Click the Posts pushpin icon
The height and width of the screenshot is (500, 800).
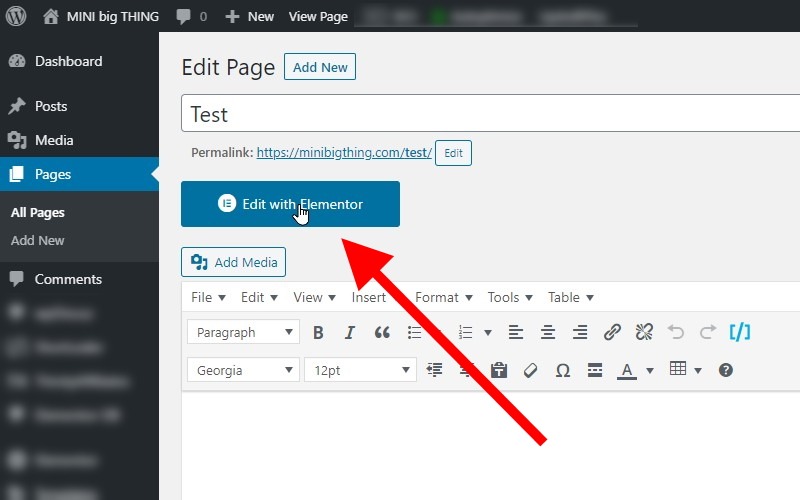pos(17,106)
